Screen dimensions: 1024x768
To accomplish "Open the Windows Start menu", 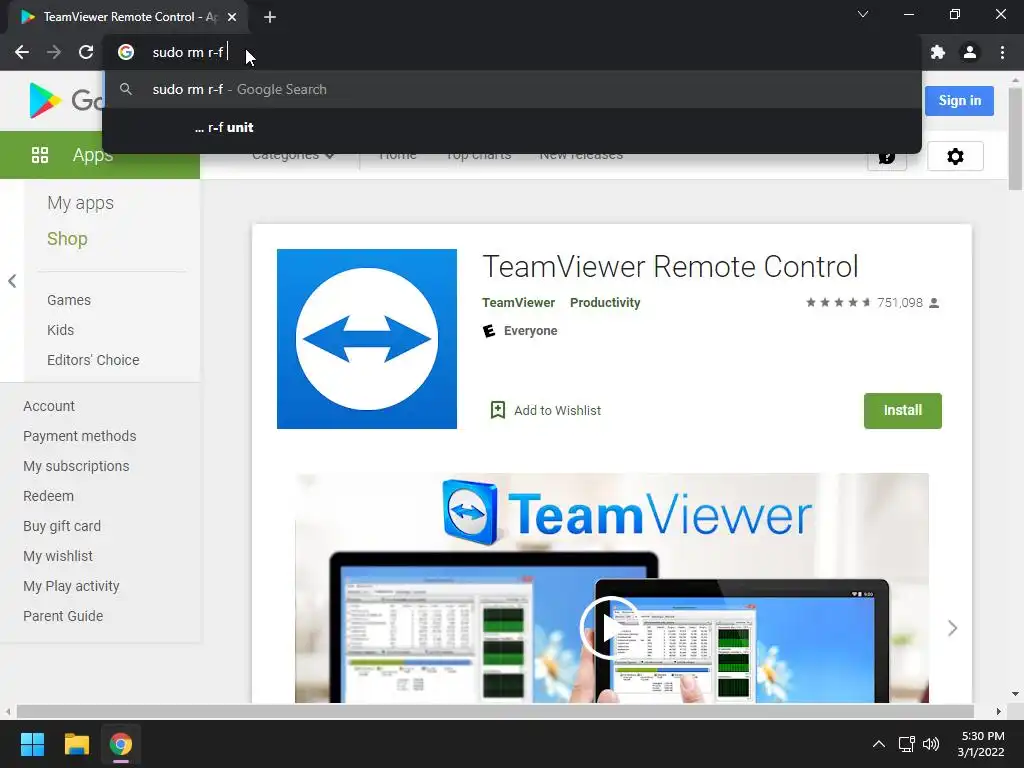I will pyautogui.click(x=32, y=744).
